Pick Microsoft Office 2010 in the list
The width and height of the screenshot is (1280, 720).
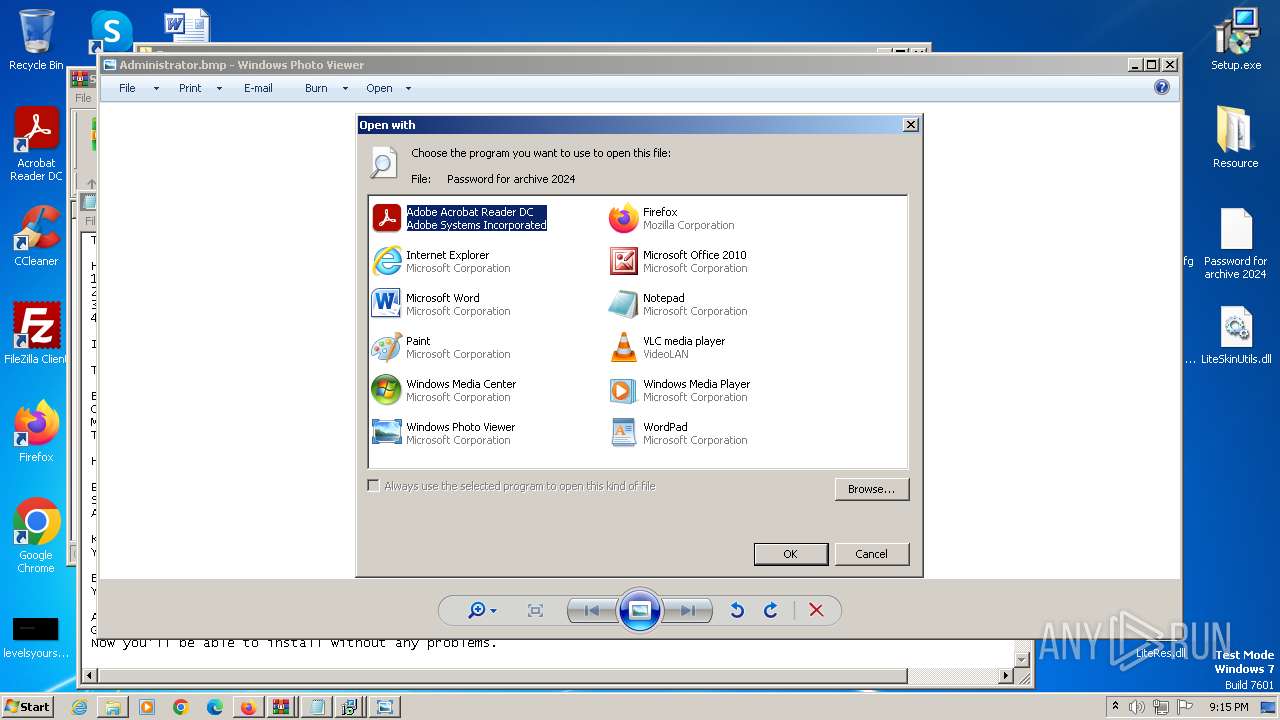tap(678, 261)
